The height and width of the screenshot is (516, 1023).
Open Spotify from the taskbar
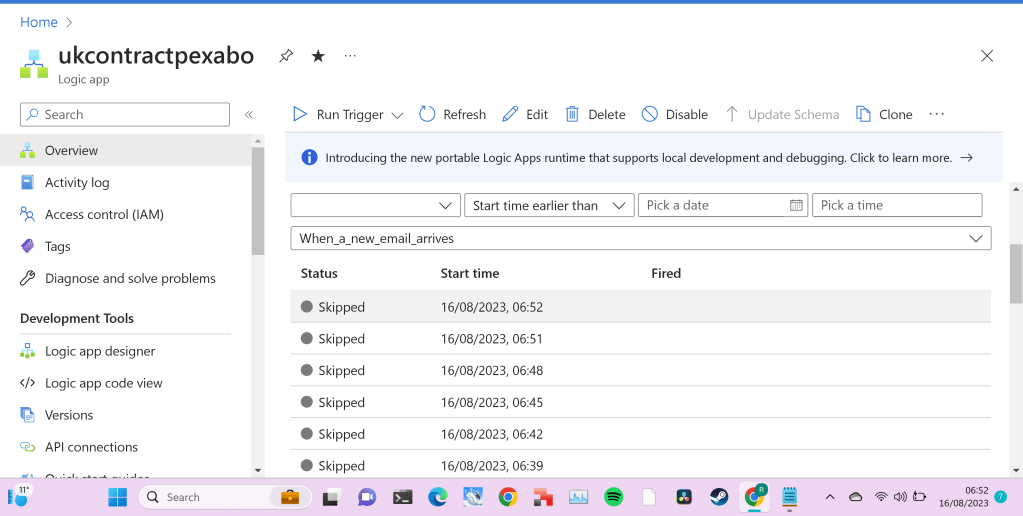pos(613,497)
